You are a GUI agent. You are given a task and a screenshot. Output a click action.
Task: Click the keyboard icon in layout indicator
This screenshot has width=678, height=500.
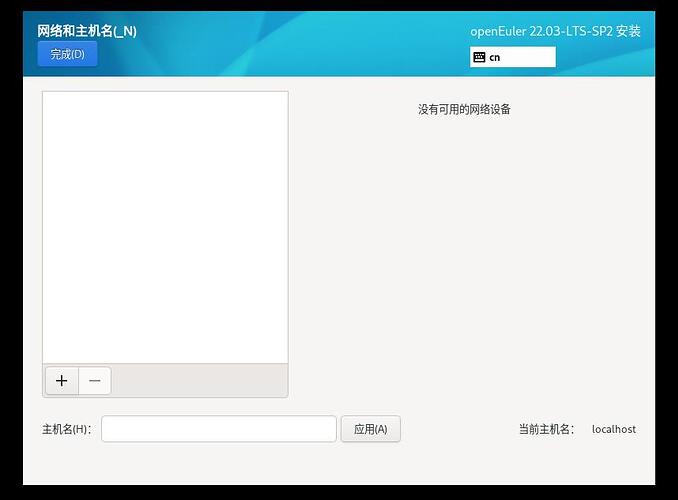click(479, 57)
